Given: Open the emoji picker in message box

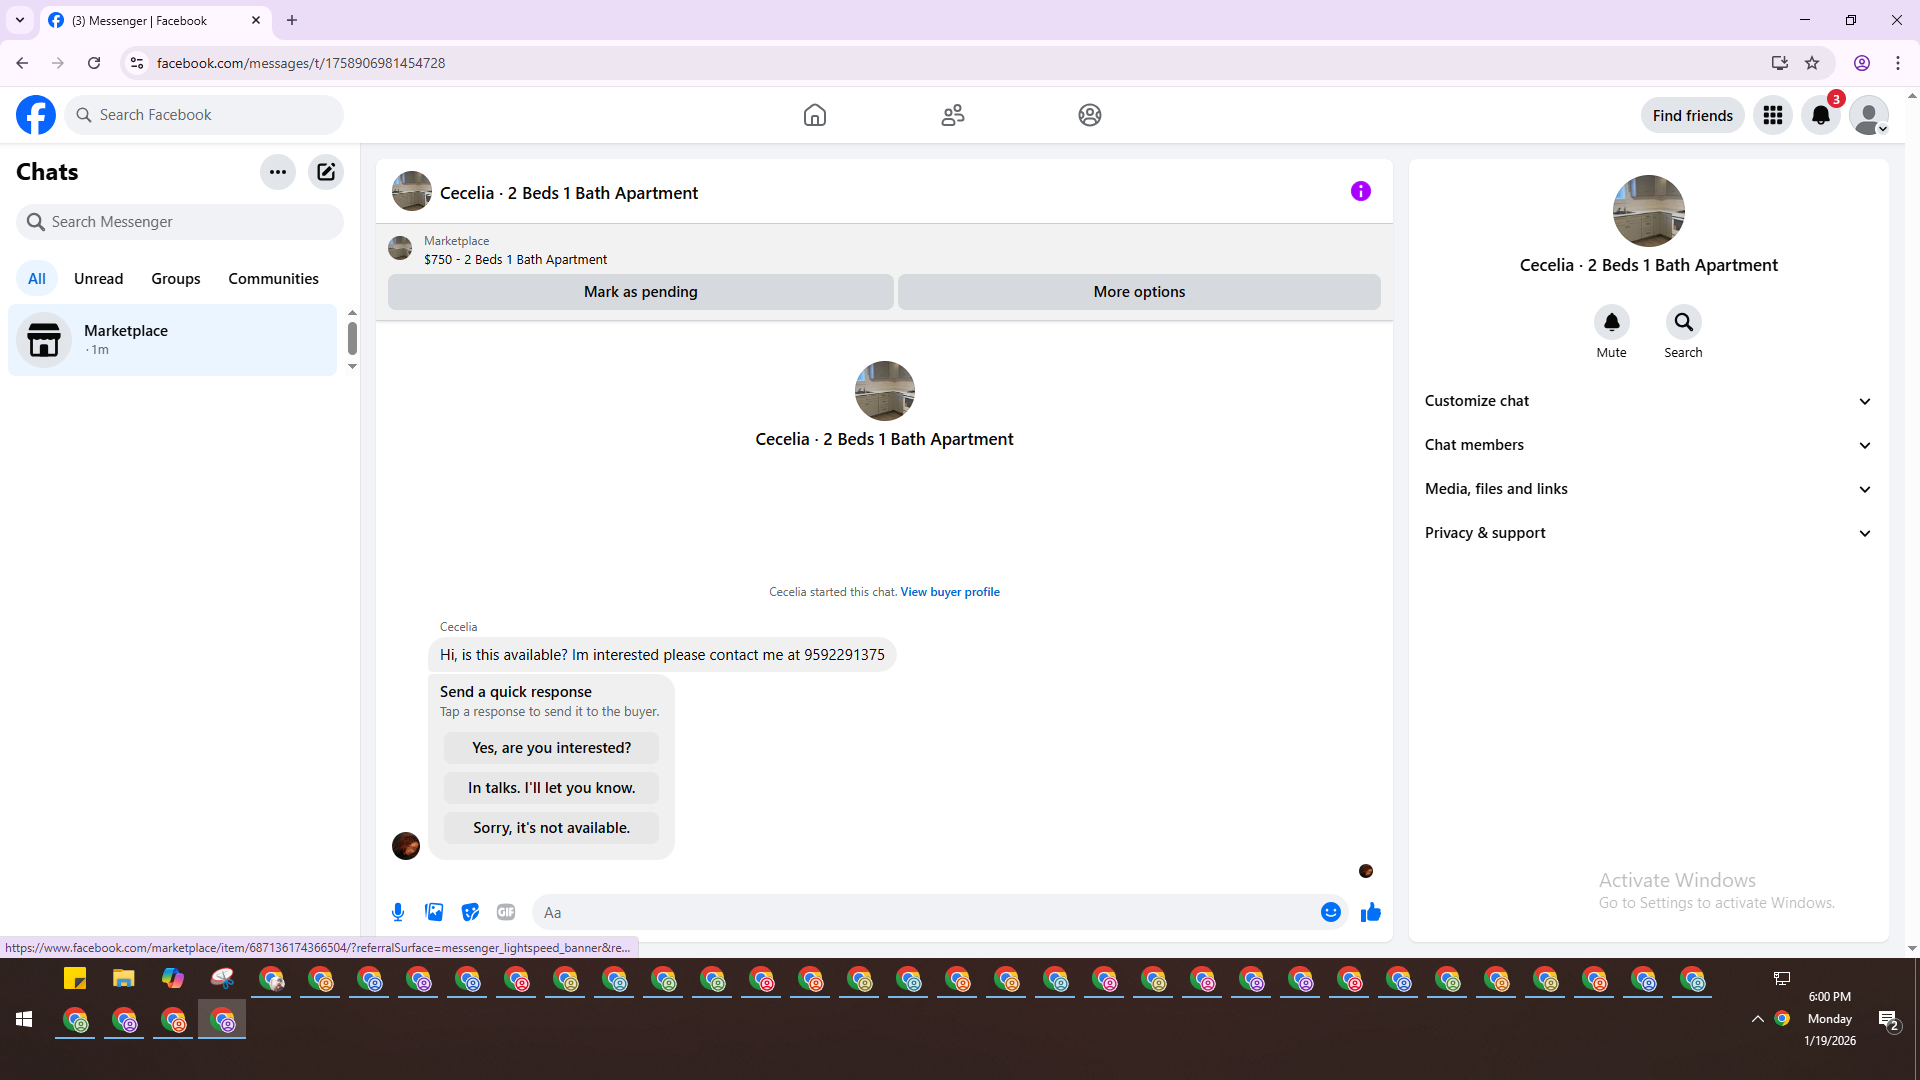Looking at the screenshot, I should (x=1330, y=912).
